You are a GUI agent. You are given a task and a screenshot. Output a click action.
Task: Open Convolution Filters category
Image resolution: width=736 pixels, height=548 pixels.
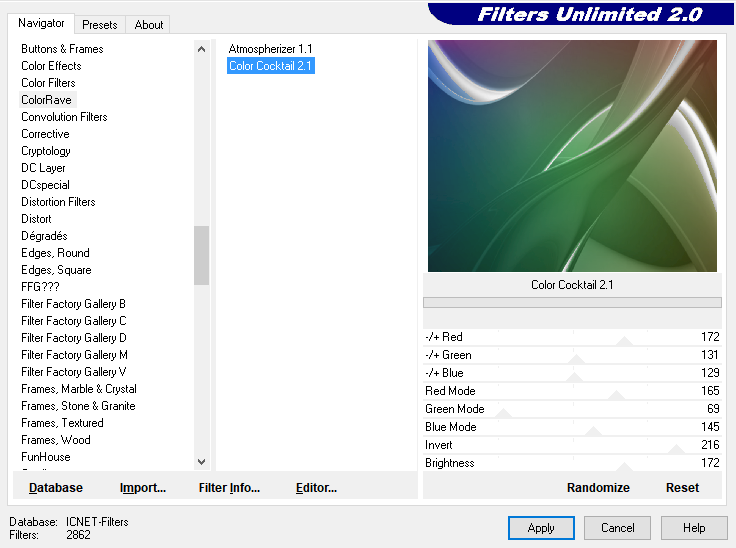(x=64, y=117)
